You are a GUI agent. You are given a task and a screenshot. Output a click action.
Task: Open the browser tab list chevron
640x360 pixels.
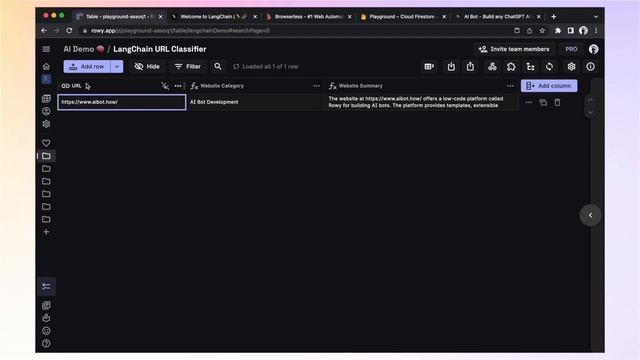596,17
